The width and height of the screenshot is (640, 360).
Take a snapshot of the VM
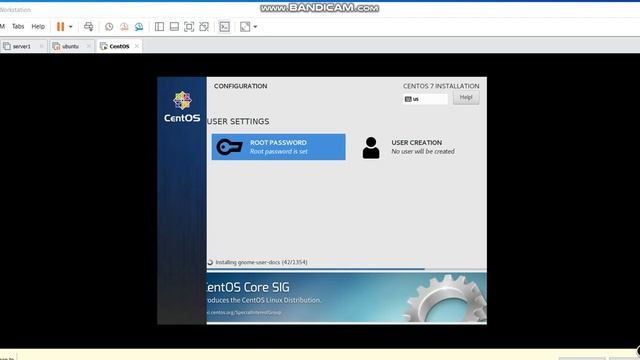pyautogui.click(x=109, y=27)
